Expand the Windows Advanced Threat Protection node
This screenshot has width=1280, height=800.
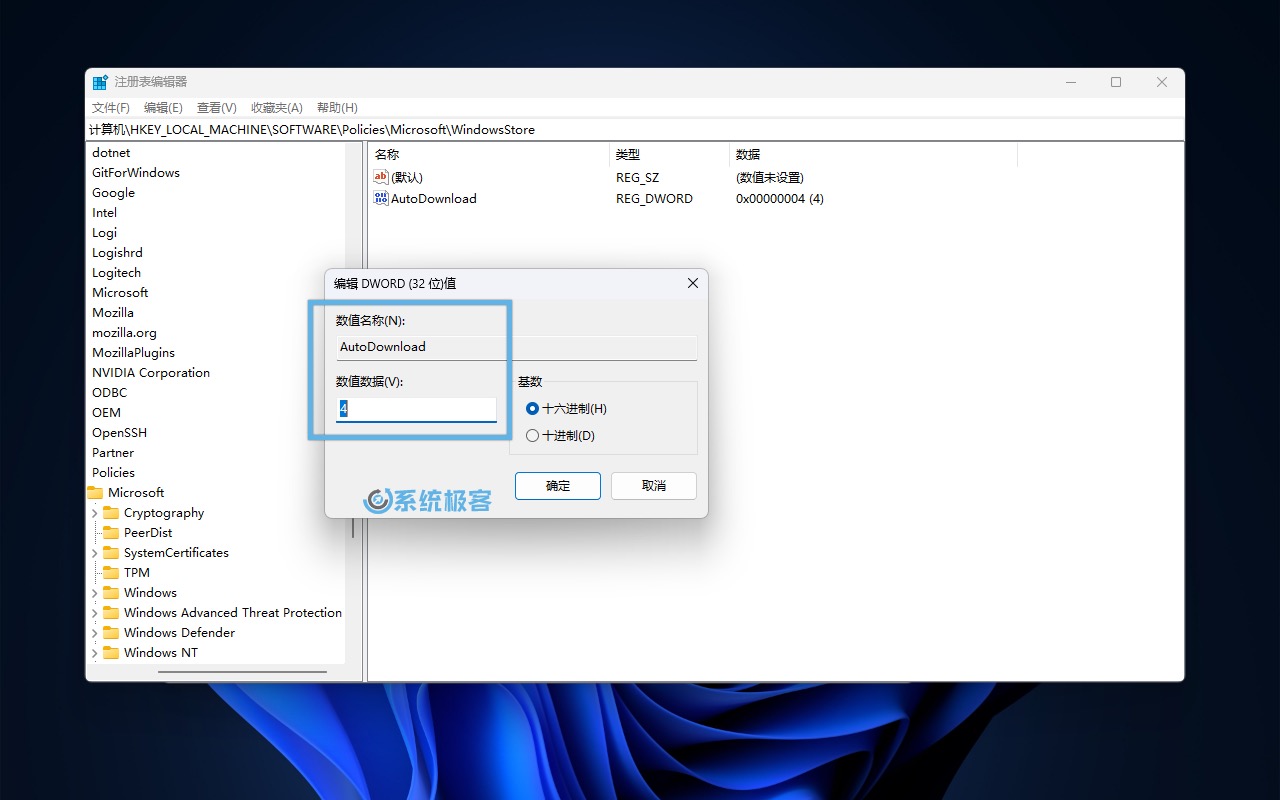coord(96,612)
